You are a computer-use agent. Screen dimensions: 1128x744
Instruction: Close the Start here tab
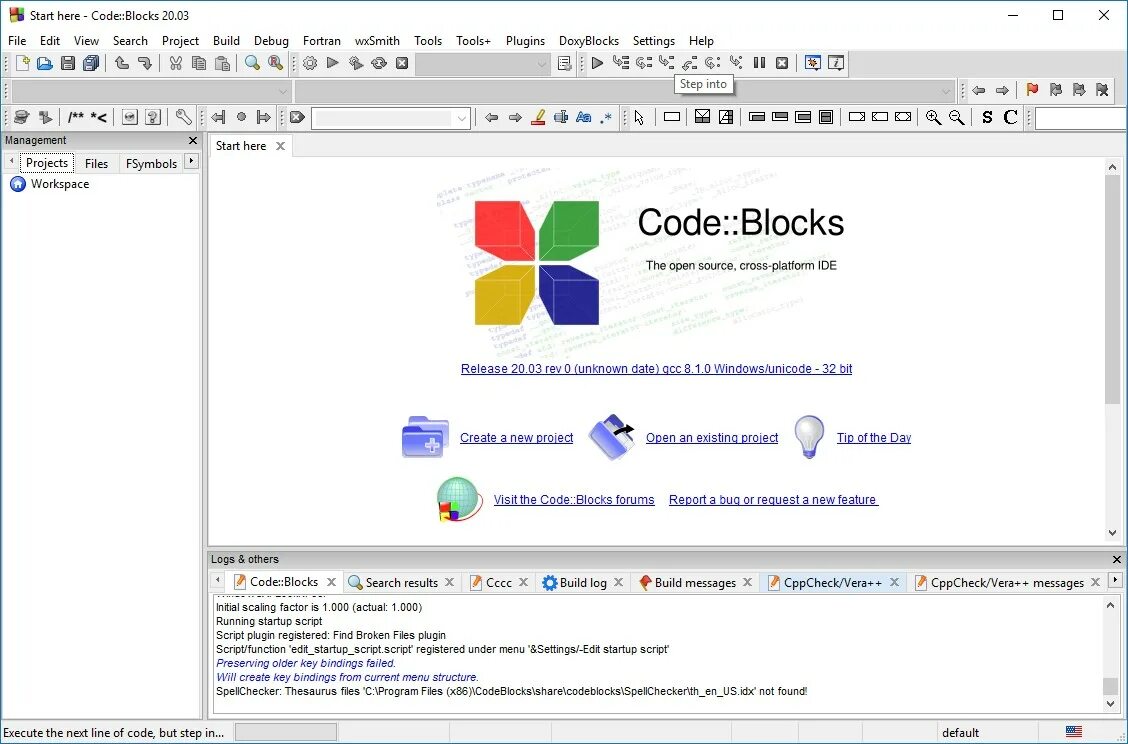[x=281, y=146]
